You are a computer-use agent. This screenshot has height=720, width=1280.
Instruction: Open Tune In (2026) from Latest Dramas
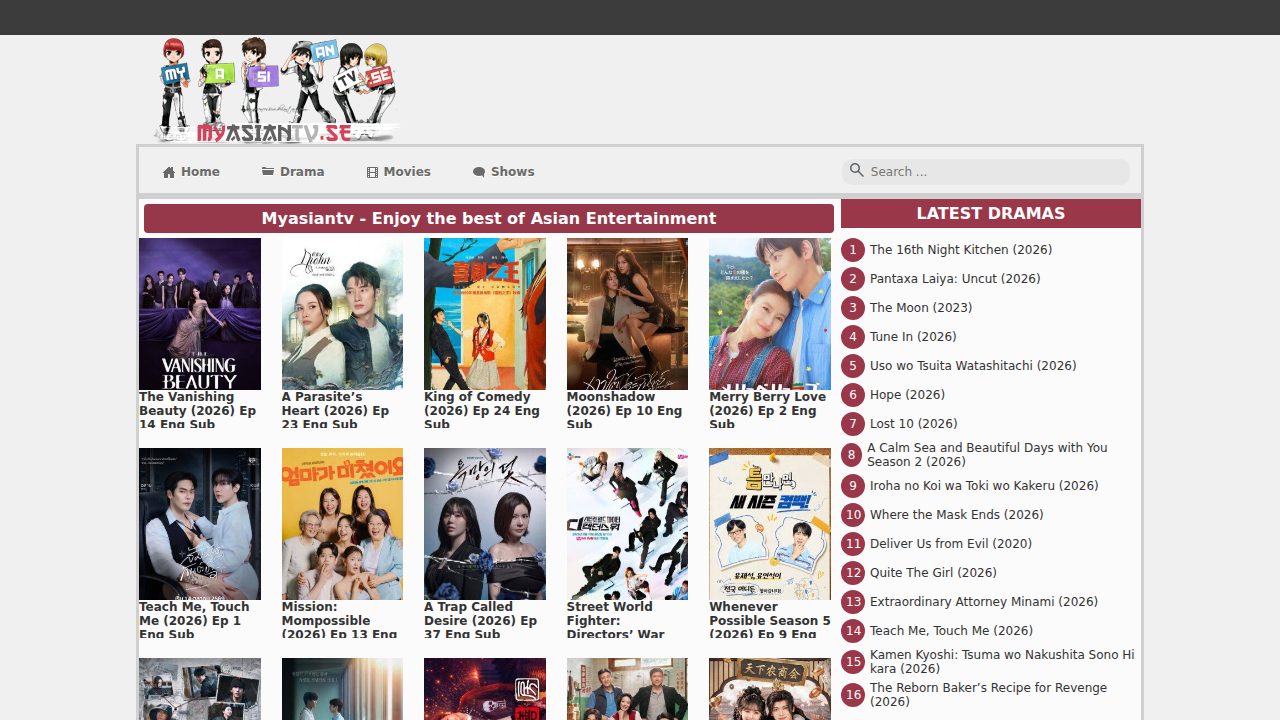(x=913, y=337)
